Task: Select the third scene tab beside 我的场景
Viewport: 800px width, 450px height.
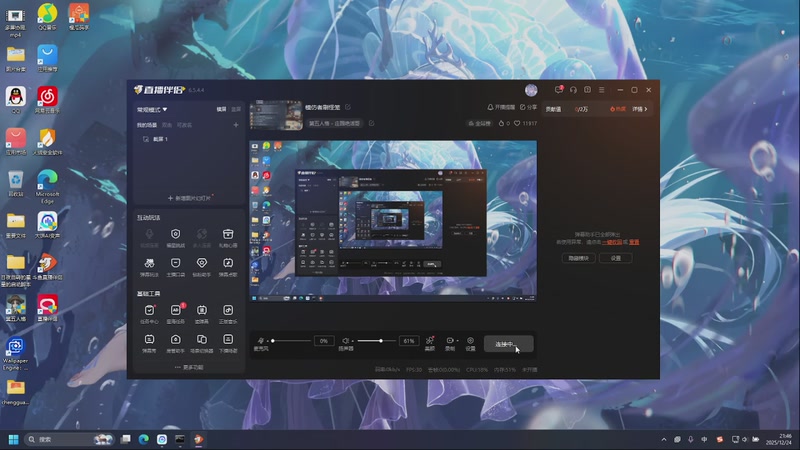Action: point(184,125)
